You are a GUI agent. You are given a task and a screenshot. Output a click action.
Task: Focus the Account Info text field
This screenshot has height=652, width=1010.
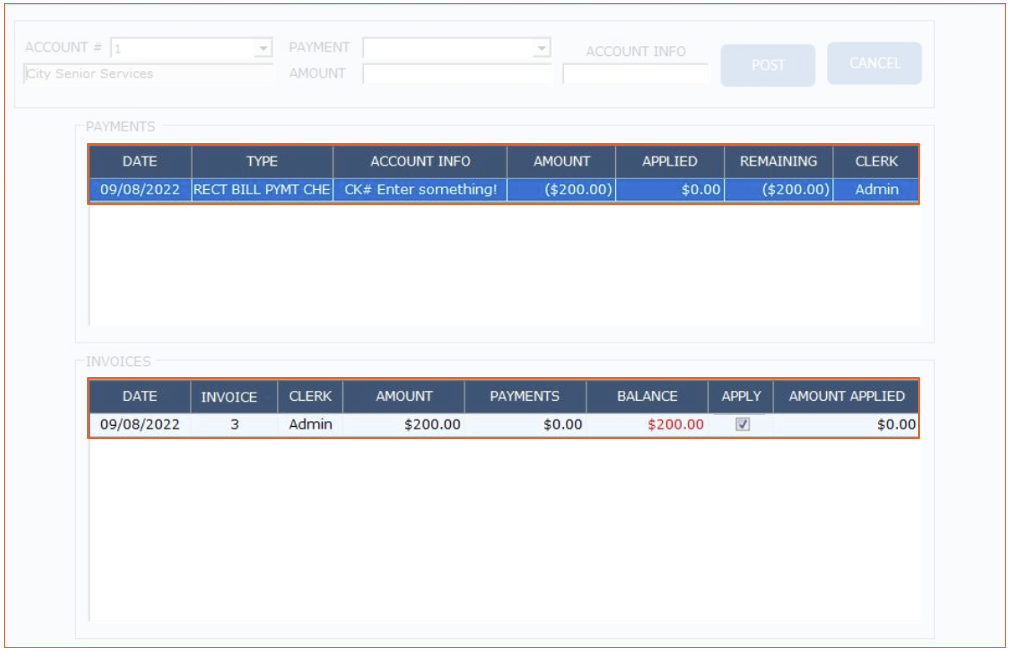coord(635,74)
